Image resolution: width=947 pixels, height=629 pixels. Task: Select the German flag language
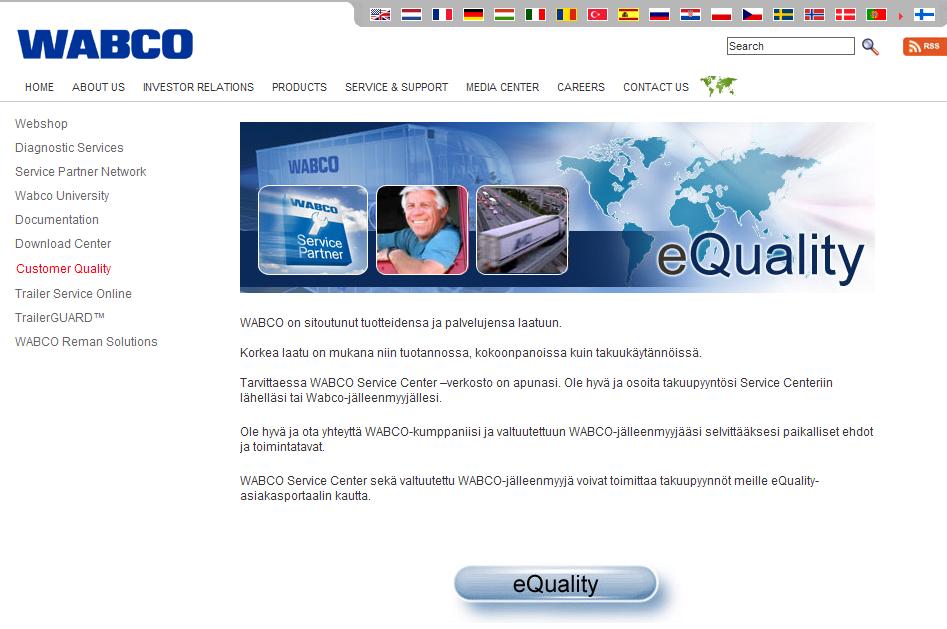(x=473, y=15)
